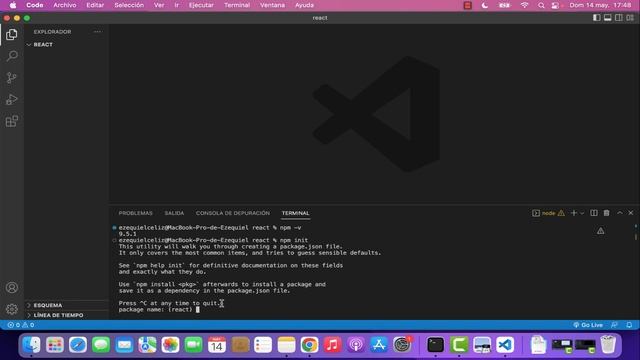Click the node terminal label
Screen dimensions: 640x360
click(x=548, y=213)
